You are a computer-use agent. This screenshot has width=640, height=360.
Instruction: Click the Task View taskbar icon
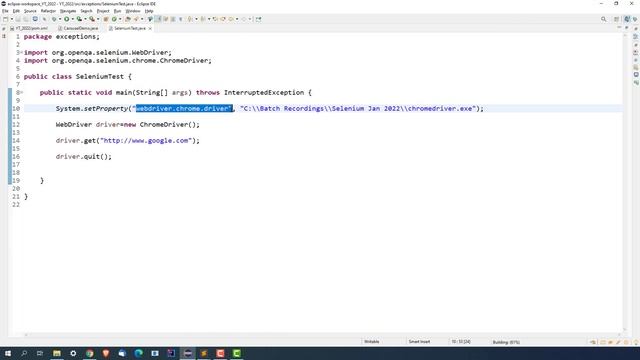[x=40, y=353]
